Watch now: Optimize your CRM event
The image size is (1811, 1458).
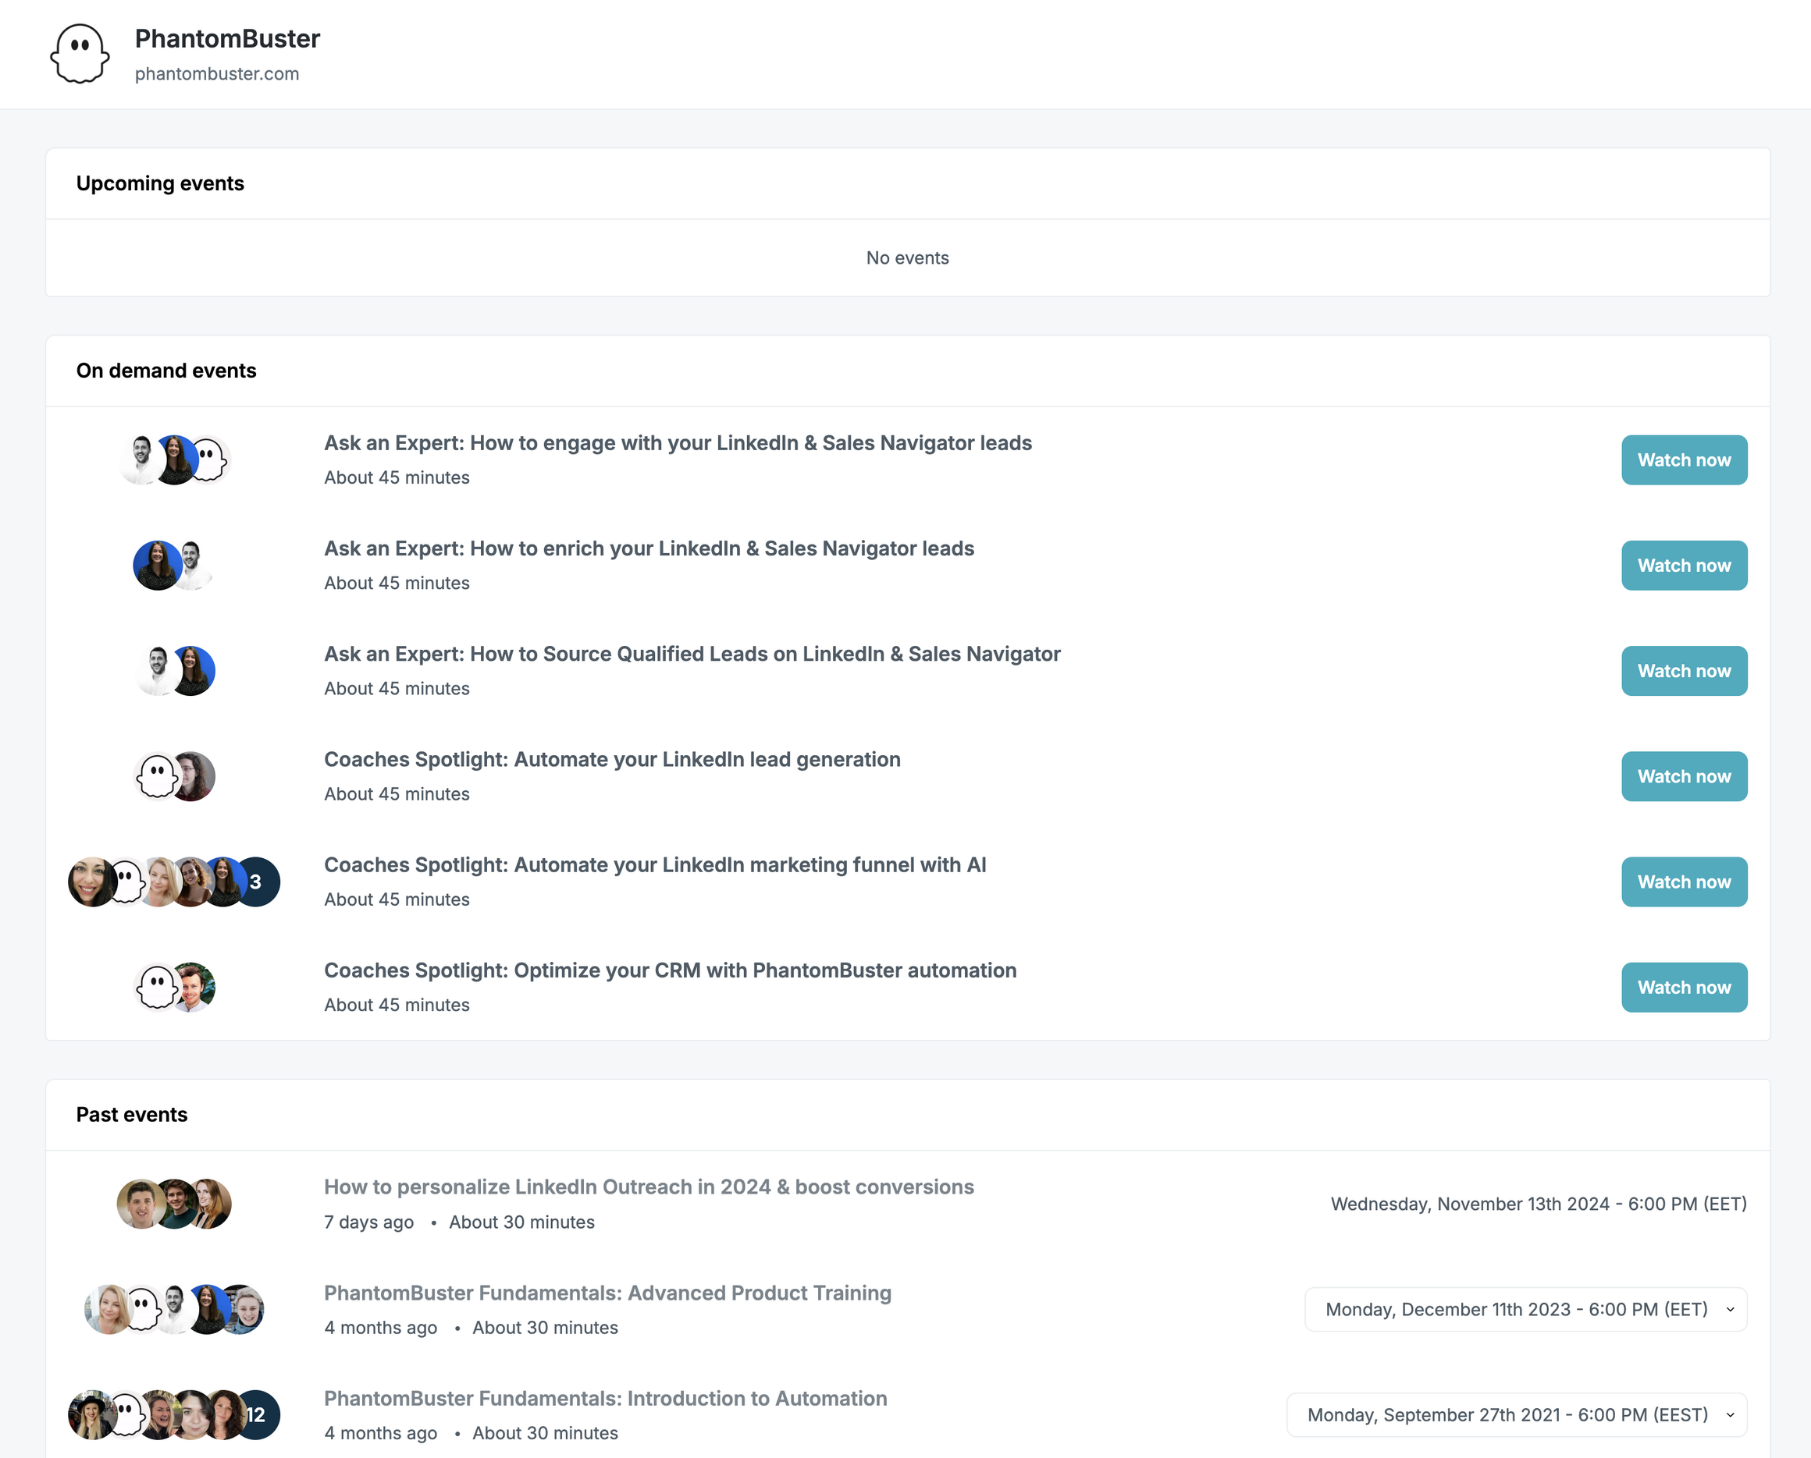[x=1684, y=988]
